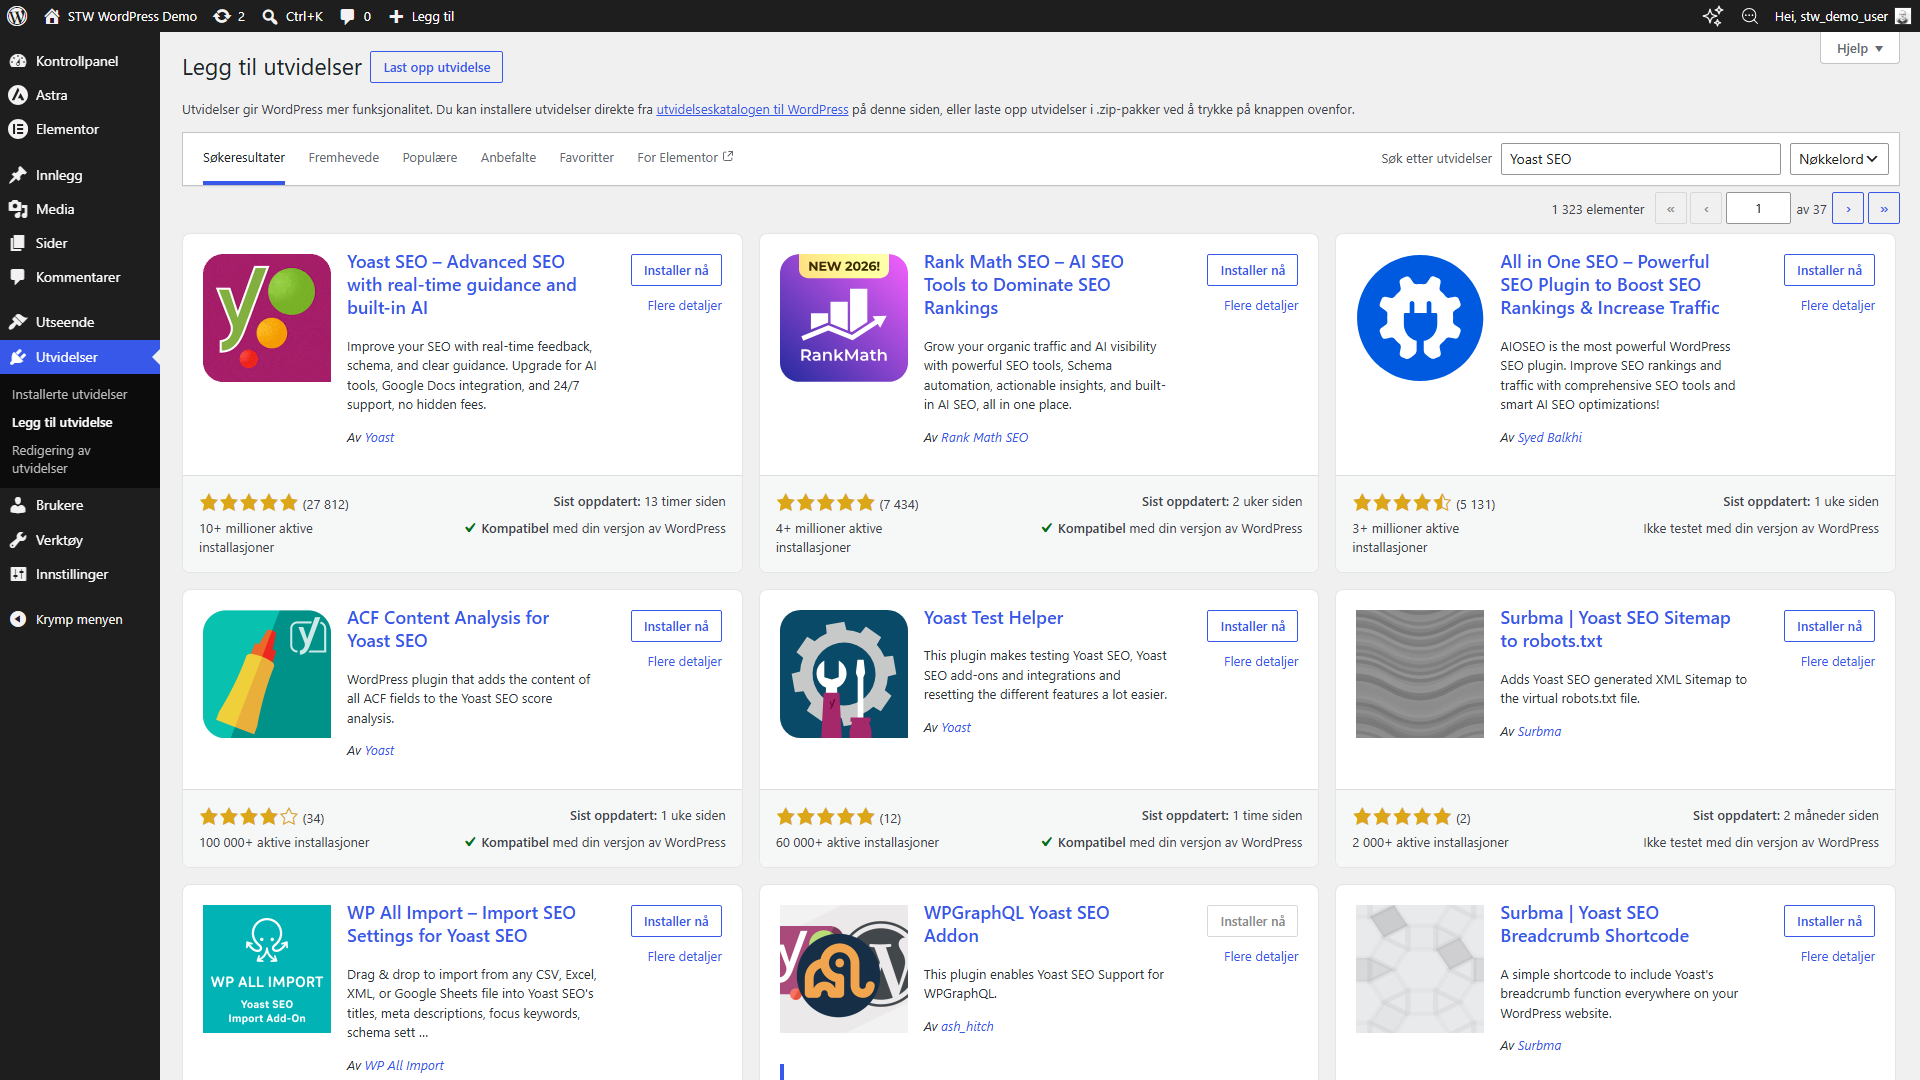Open Verktøy wrench icon in sidebar
The image size is (1920, 1080).
click(x=18, y=540)
